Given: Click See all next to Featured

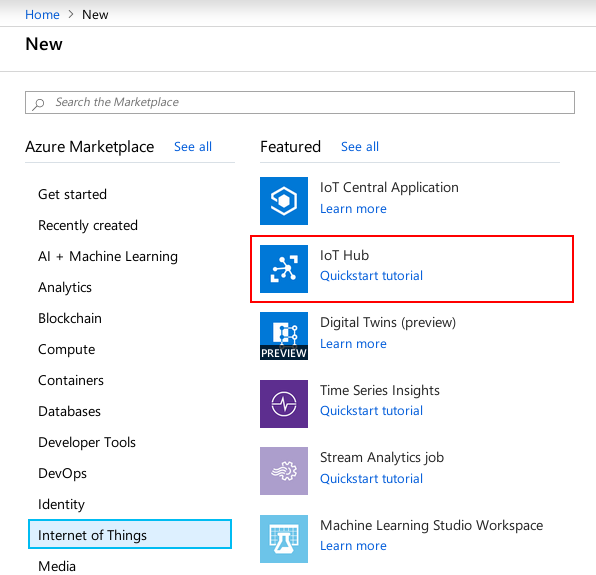Looking at the screenshot, I should (x=360, y=147).
